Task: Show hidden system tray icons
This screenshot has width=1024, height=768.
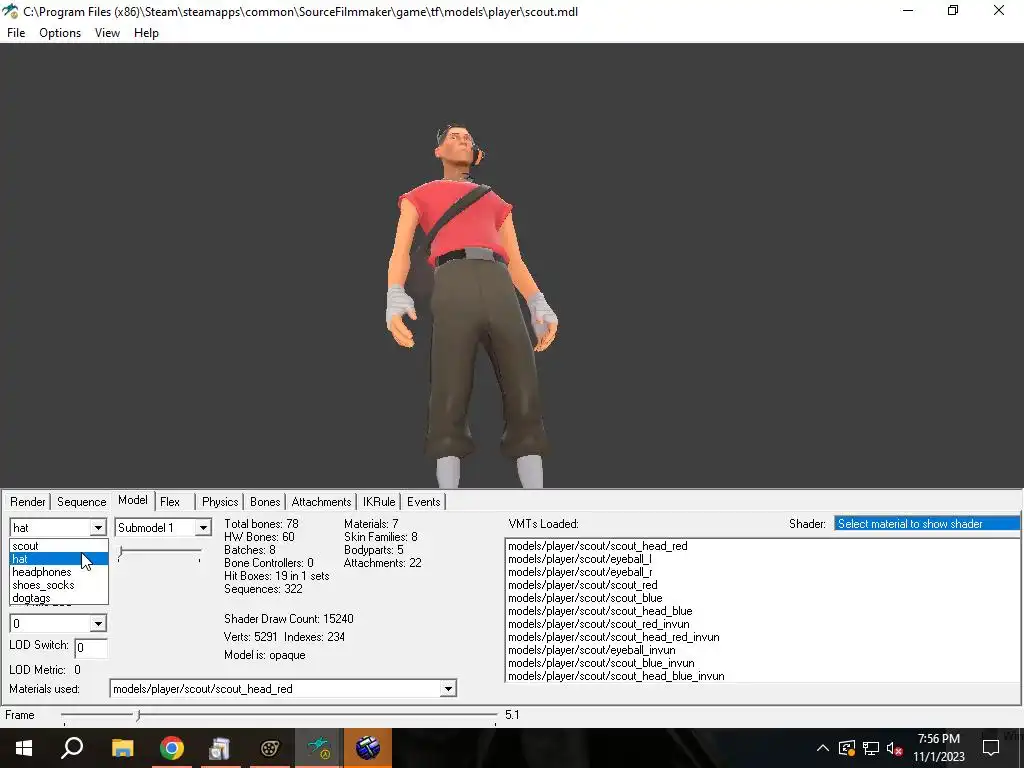Action: click(x=823, y=748)
